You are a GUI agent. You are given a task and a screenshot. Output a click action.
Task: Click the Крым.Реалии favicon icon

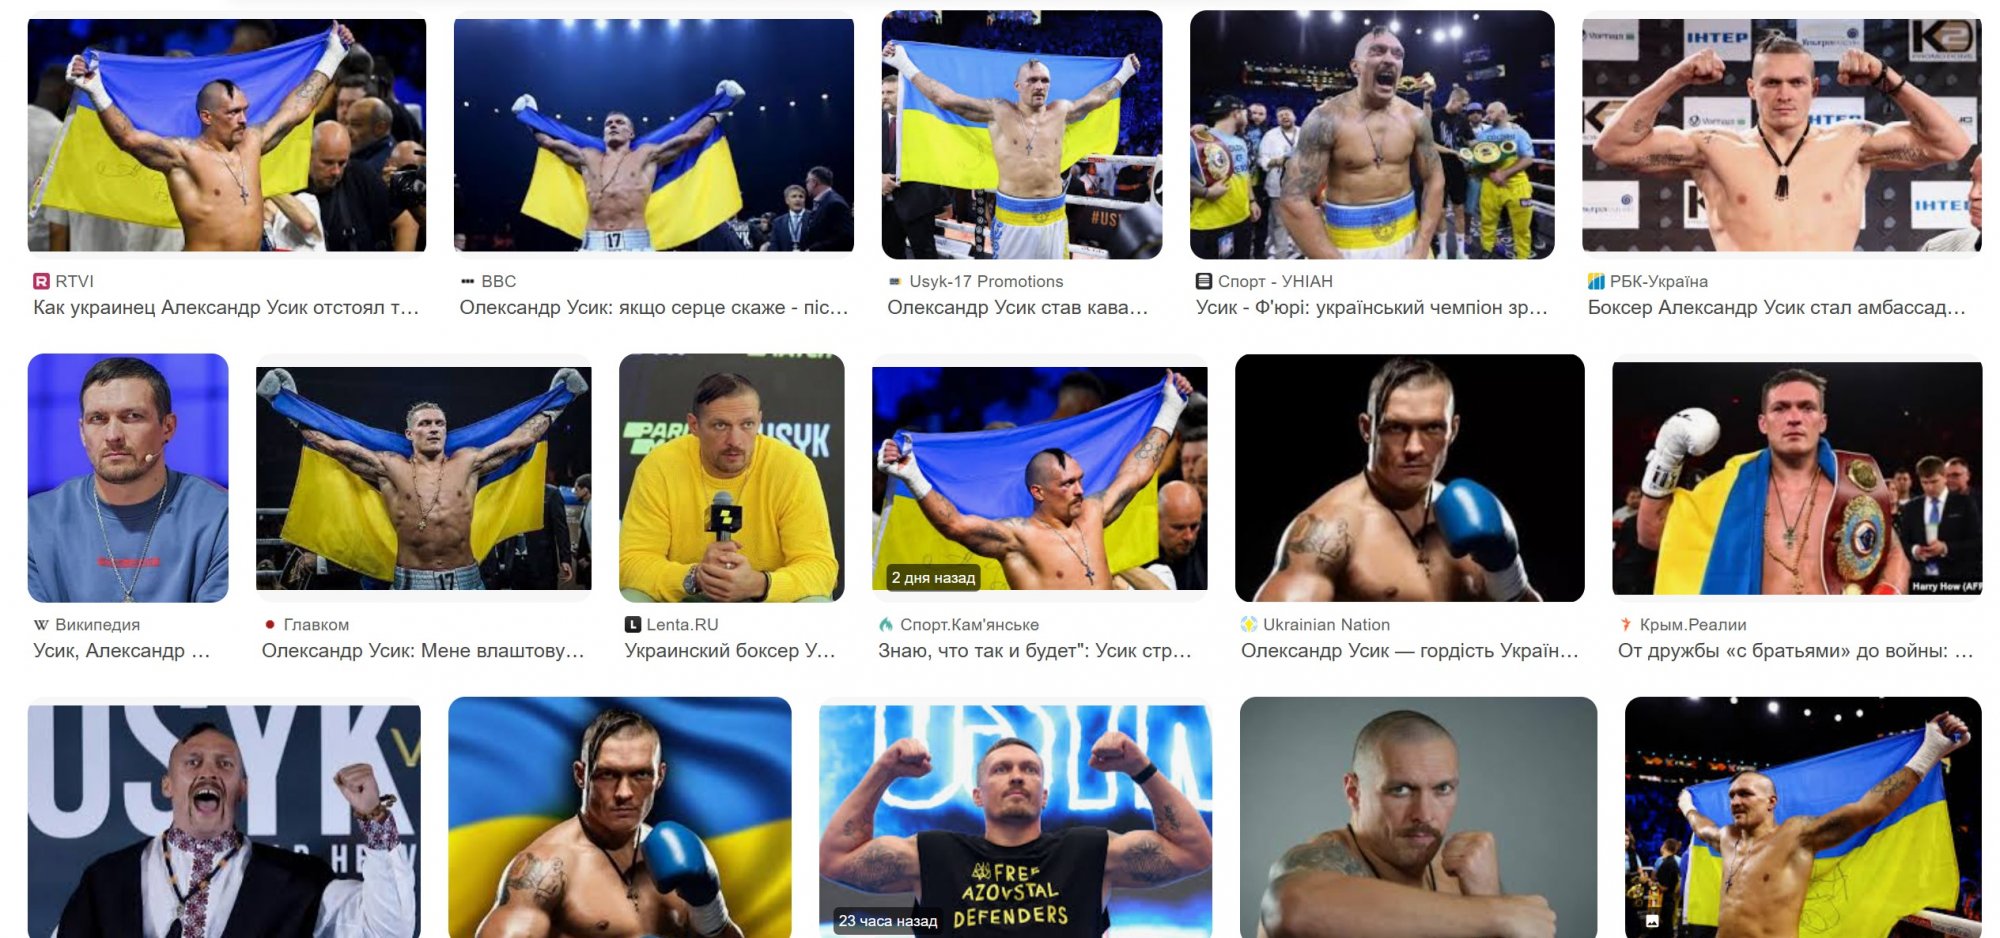[1626, 625]
